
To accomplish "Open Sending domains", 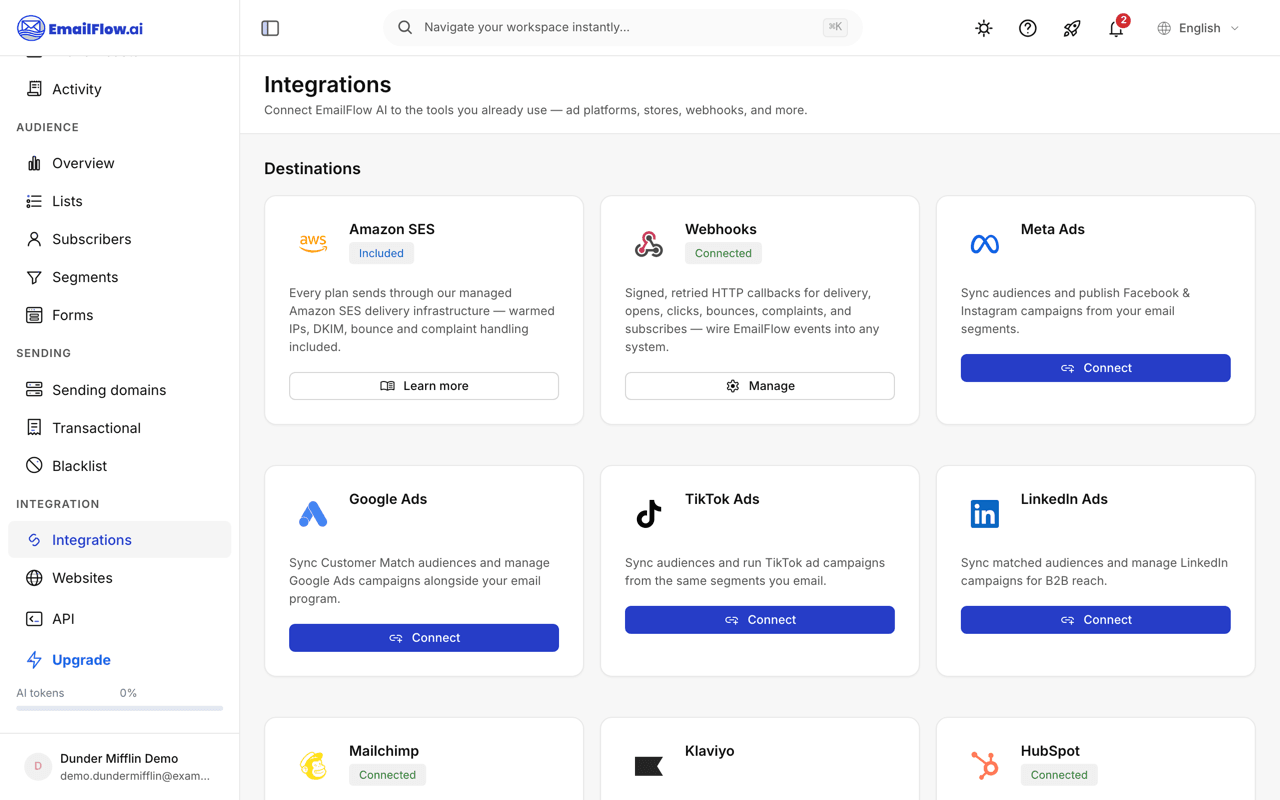I will pos(119,390).
